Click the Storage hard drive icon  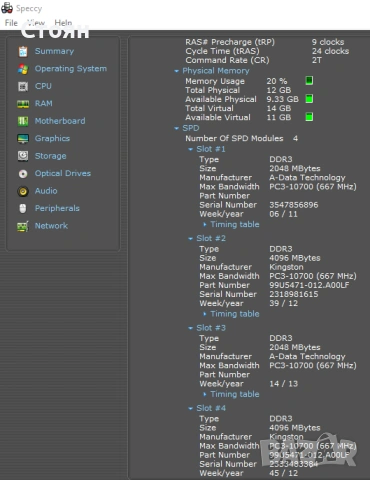pyautogui.click(x=23, y=156)
